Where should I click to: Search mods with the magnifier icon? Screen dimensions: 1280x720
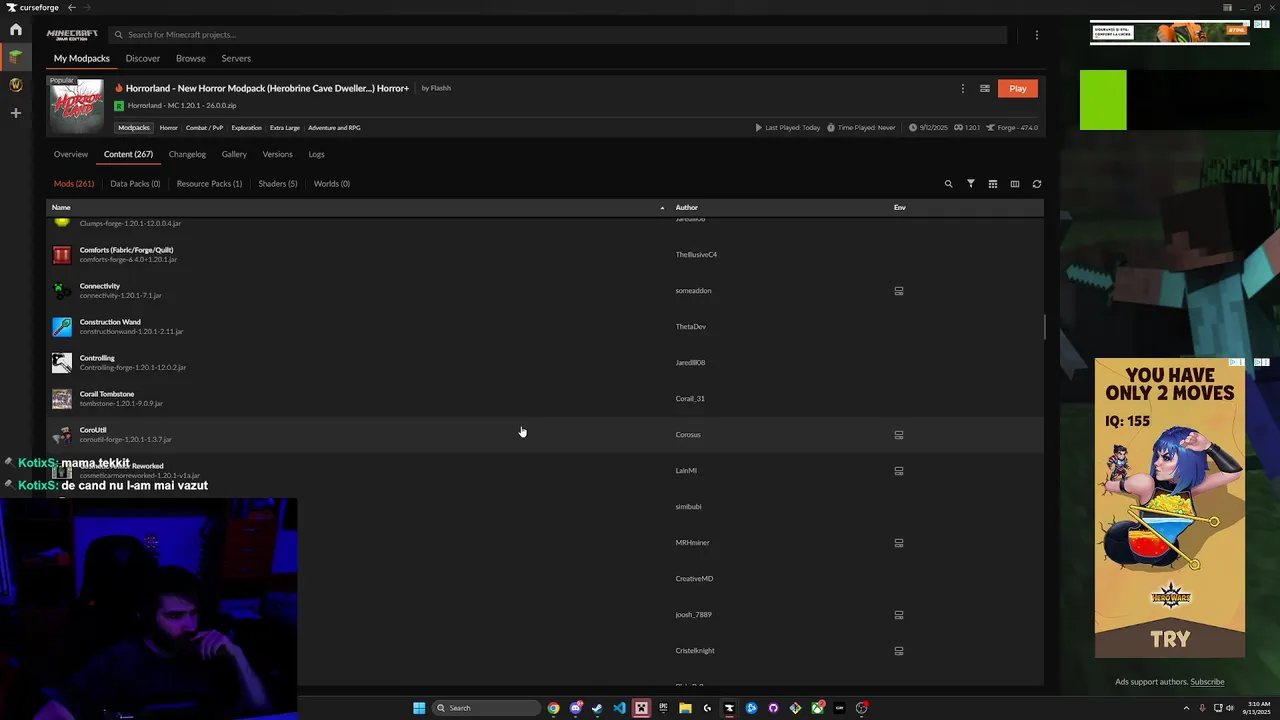tap(949, 184)
